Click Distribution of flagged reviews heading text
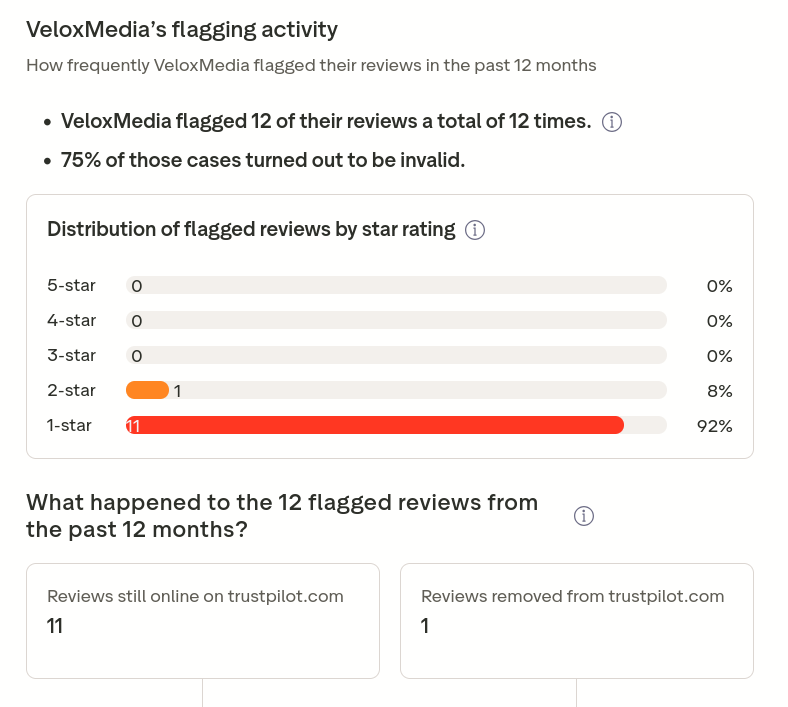Image resolution: width=788 pixels, height=707 pixels. tap(251, 229)
